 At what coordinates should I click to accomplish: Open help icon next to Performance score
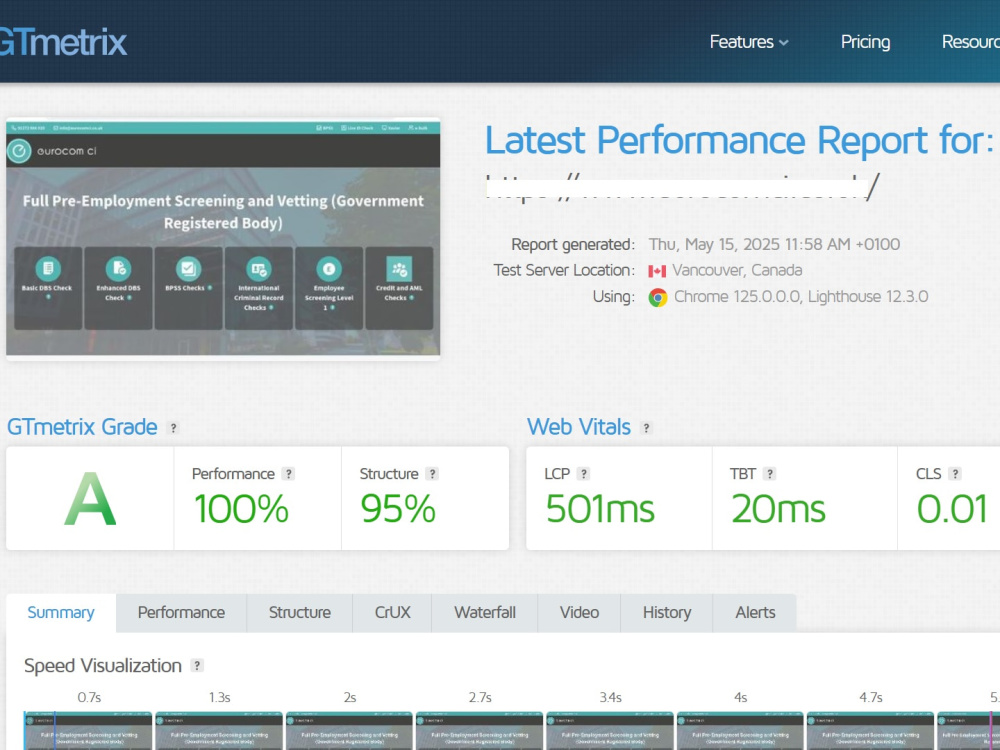288,474
